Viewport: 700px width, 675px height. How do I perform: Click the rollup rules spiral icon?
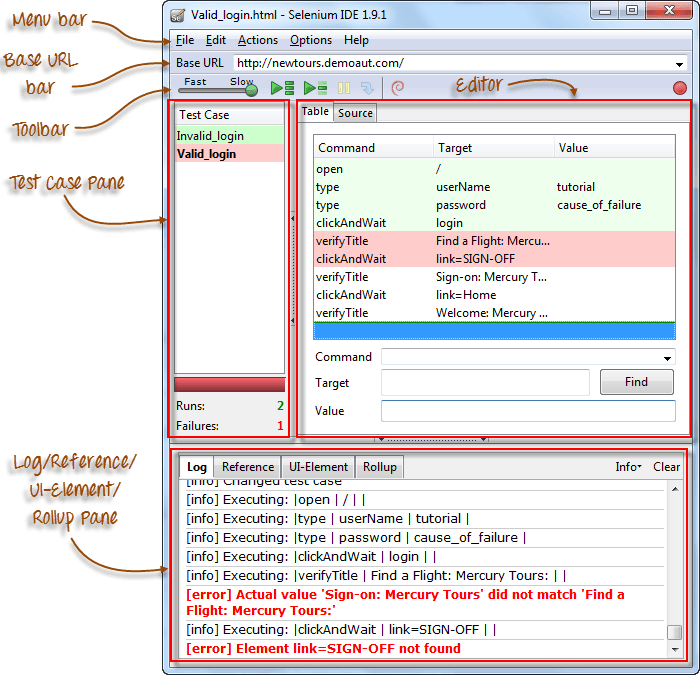(x=398, y=88)
